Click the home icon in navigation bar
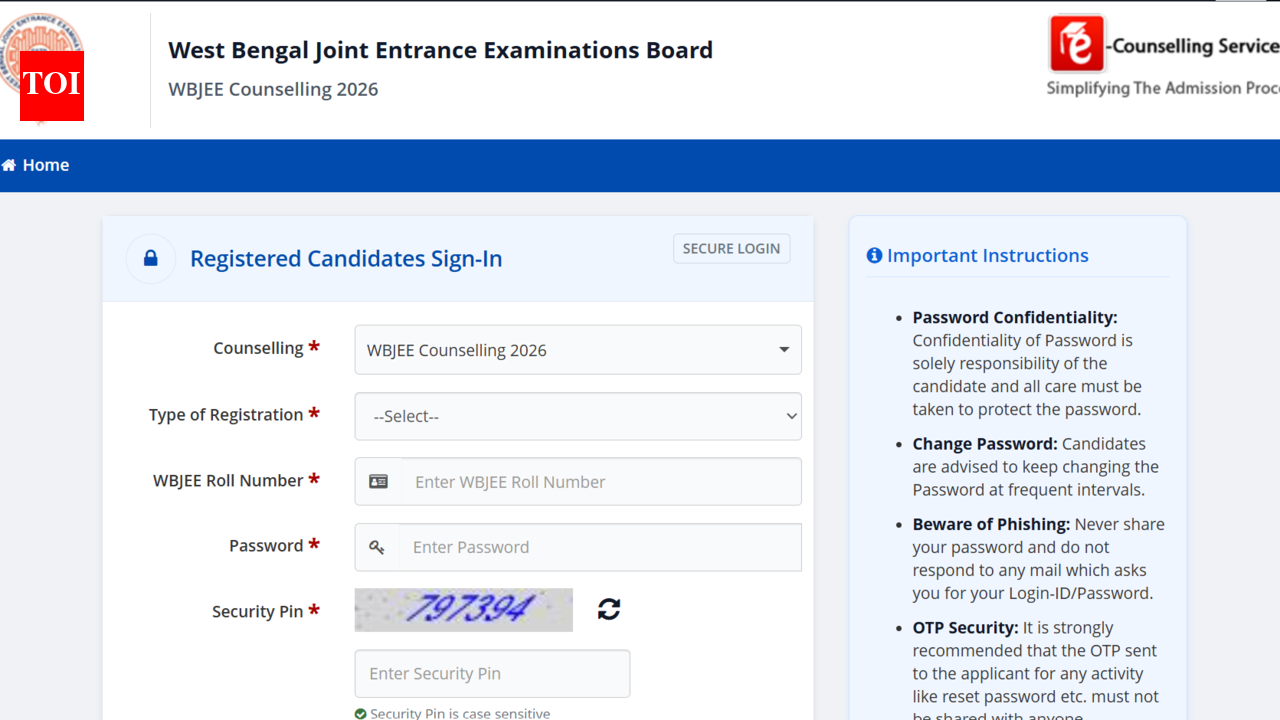The height and width of the screenshot is (720, 1280). tap(8, 165)
